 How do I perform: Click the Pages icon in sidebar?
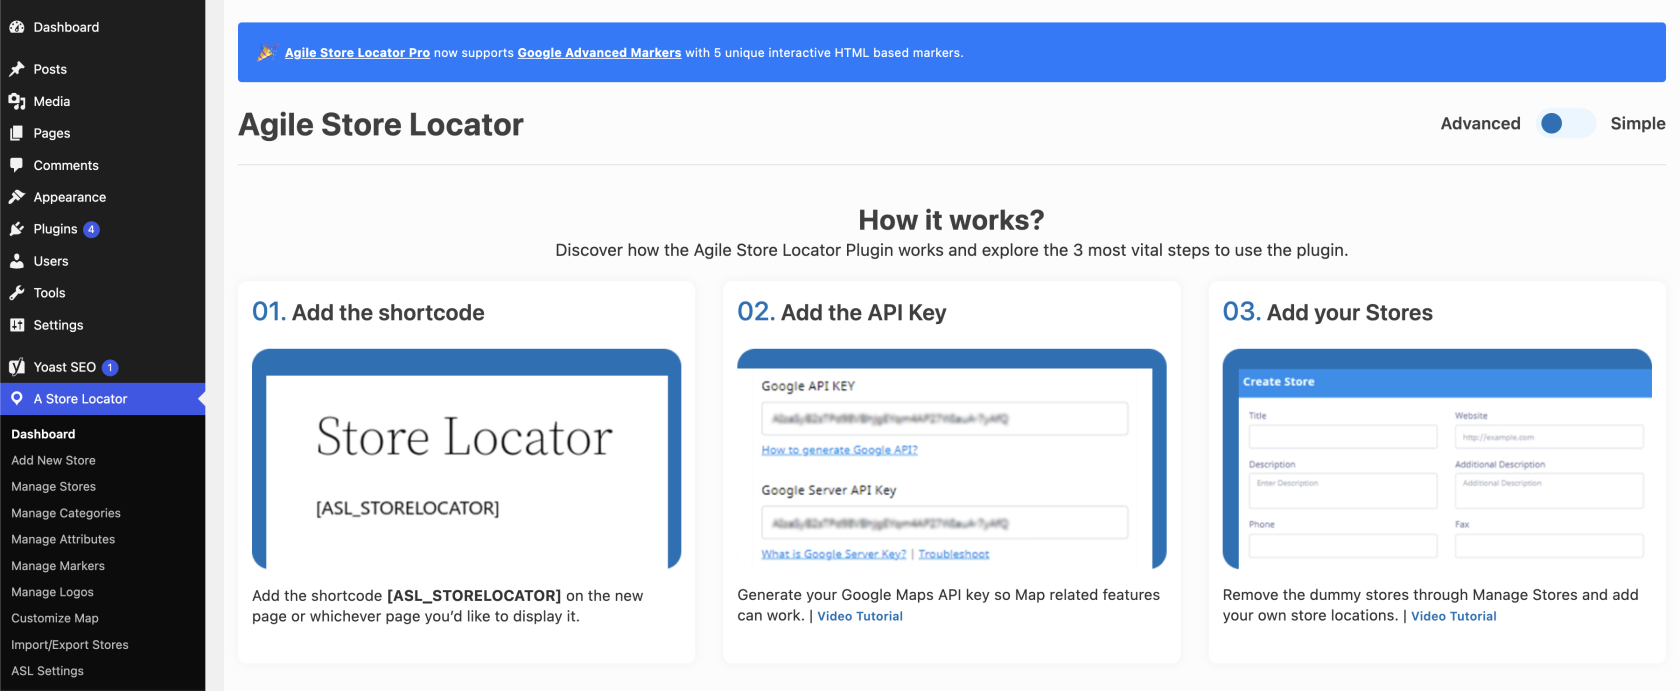[17, 133]
